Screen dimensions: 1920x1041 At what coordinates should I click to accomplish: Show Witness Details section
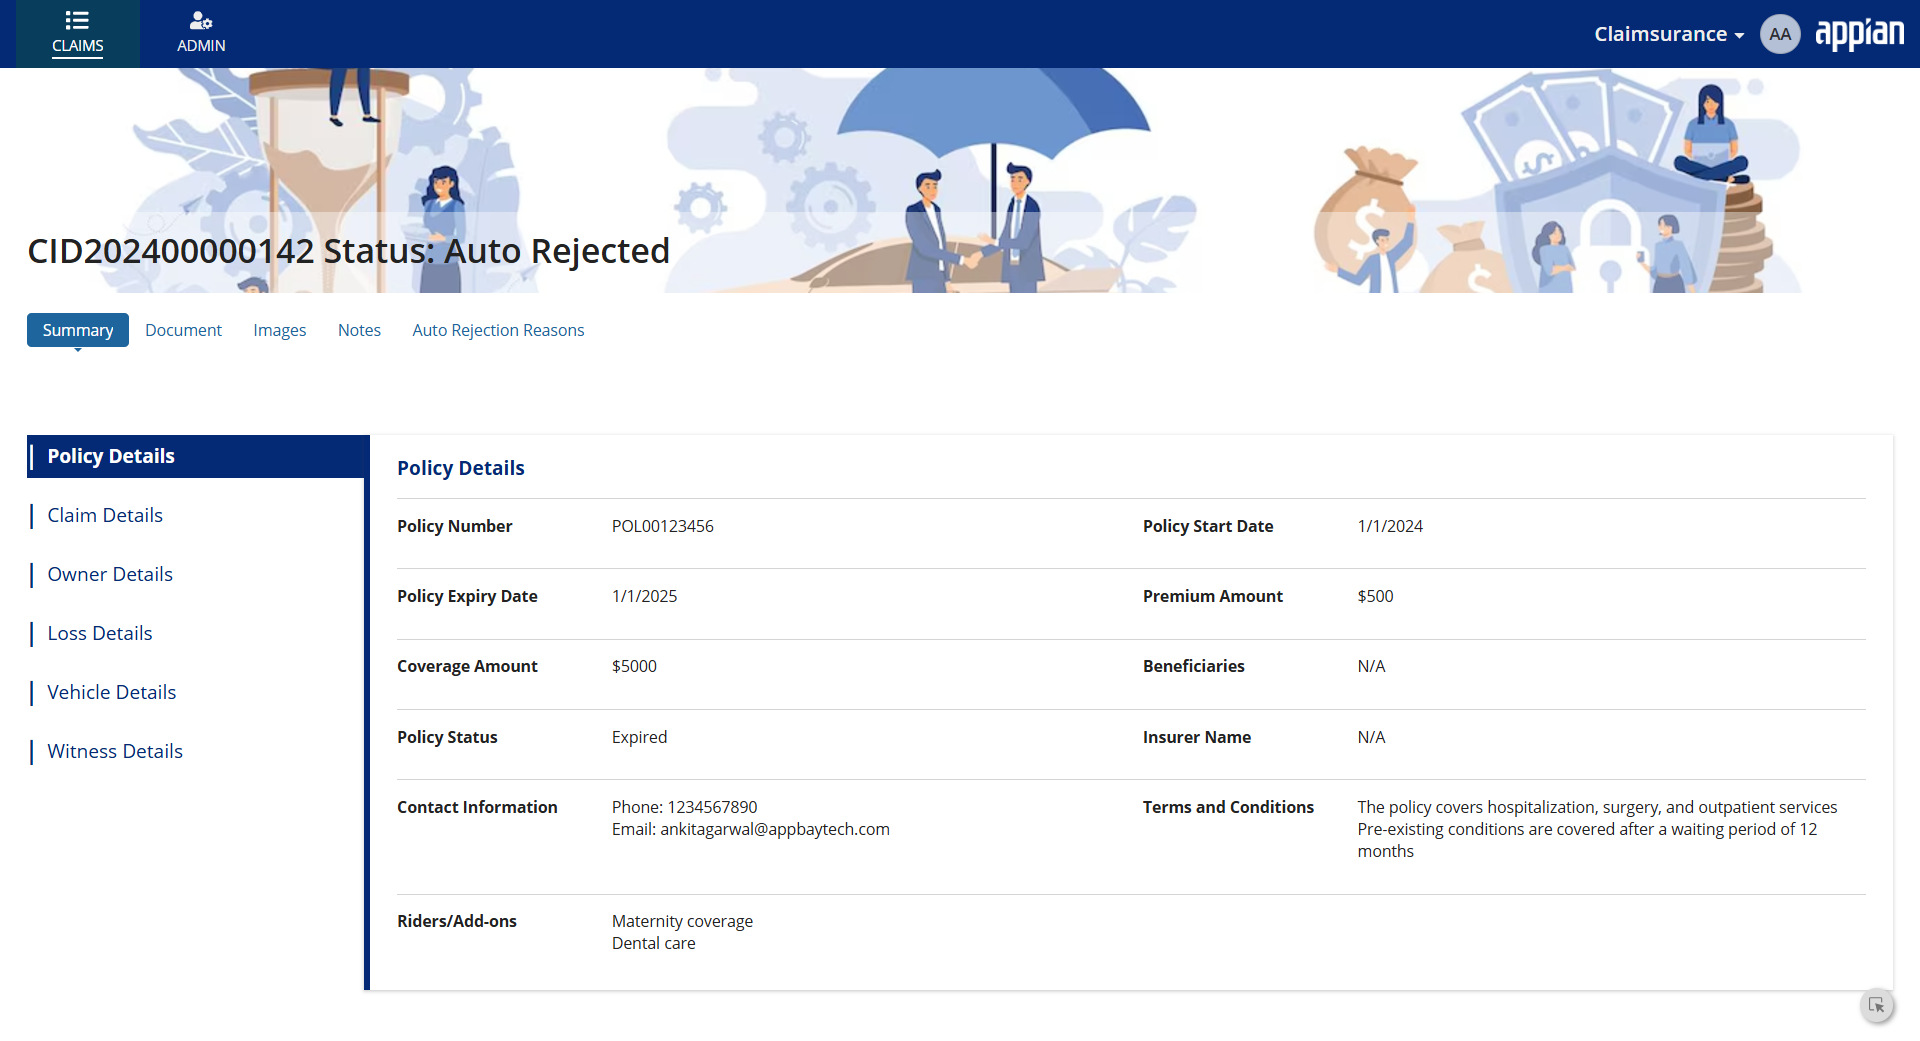pyautogui.click(x=115, y=751)
